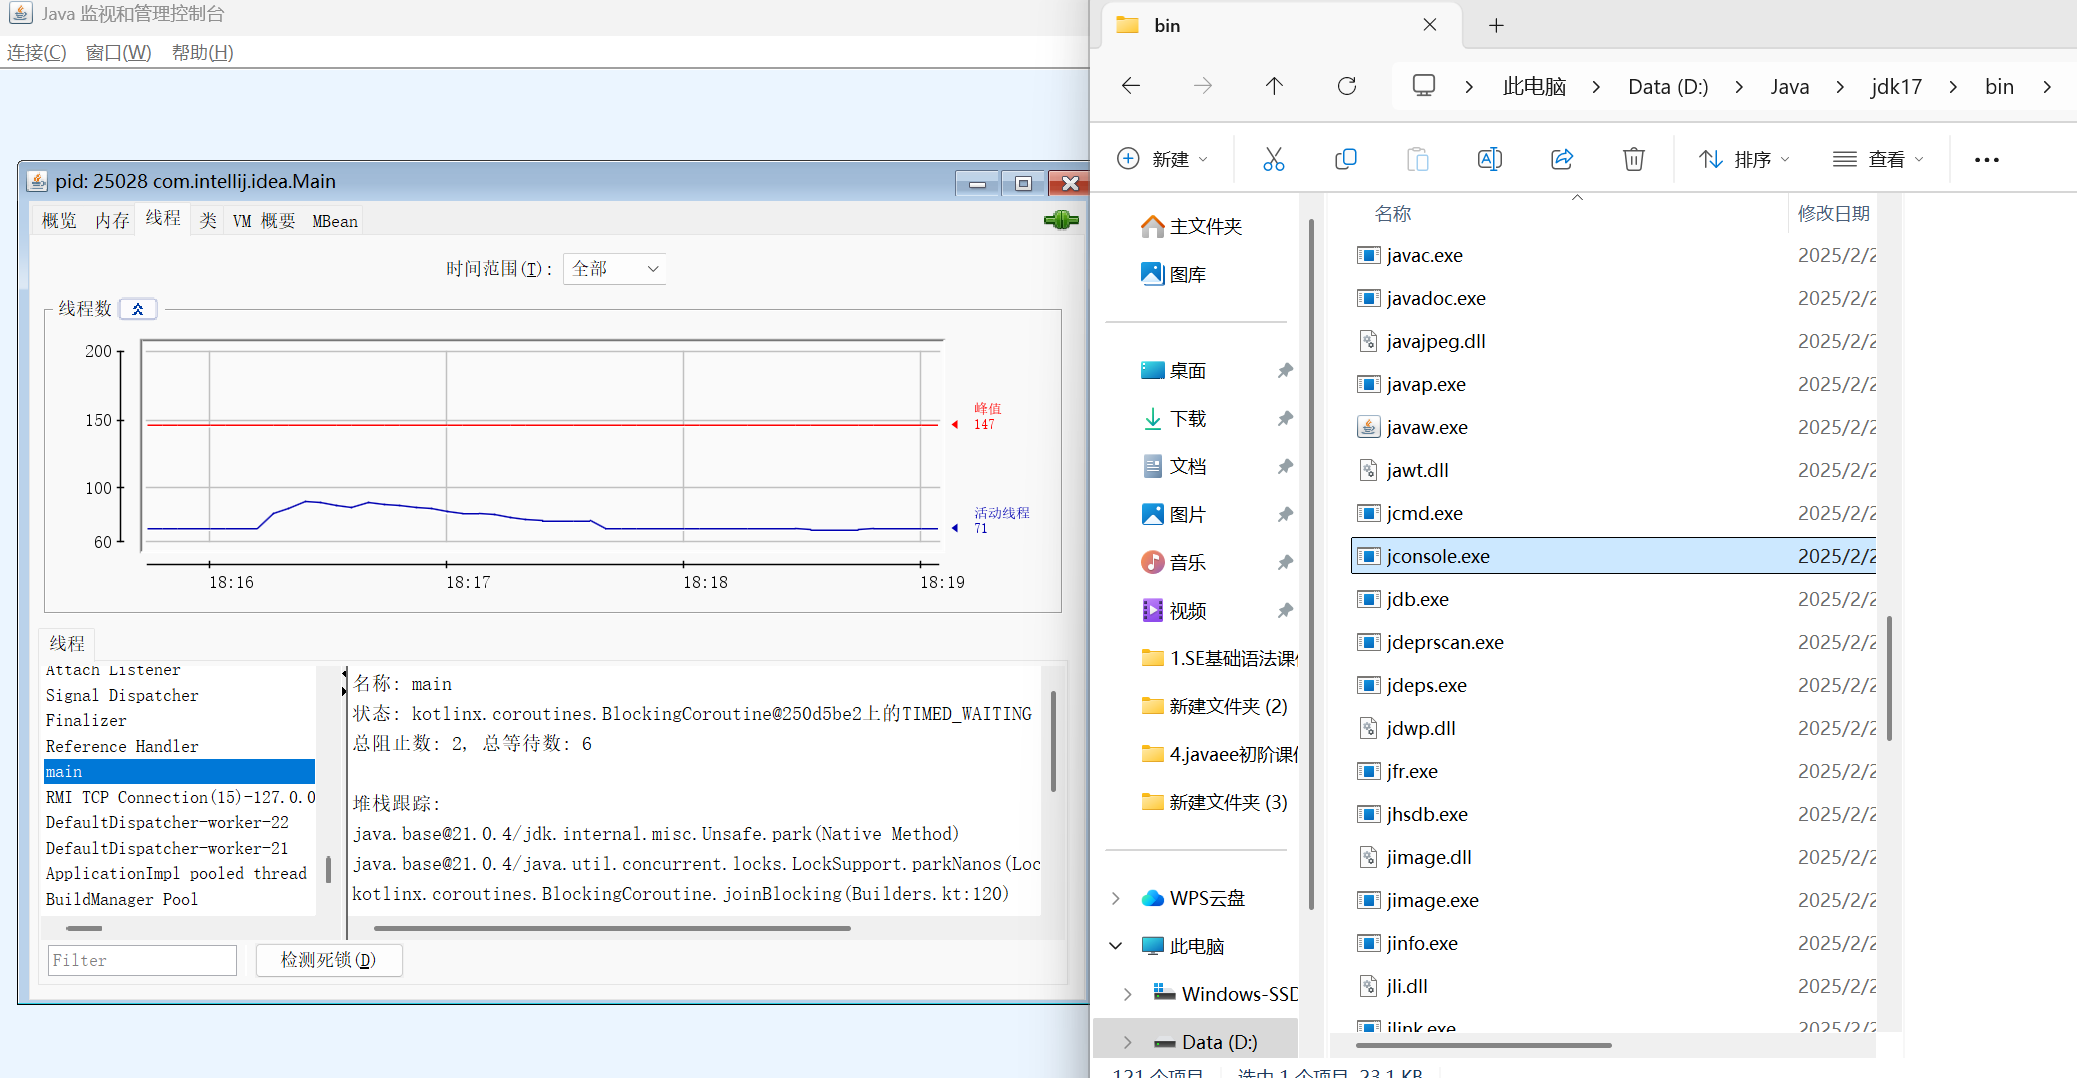
Task: Click jdk17 in the address breadcrumb
Action: (x=1897, y=87)
